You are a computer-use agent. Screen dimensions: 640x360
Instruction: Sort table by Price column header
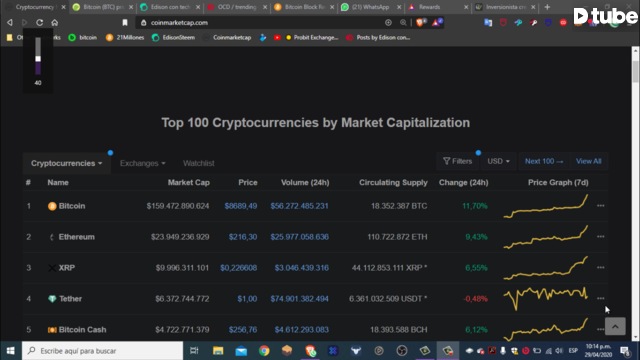click(248, 182)
